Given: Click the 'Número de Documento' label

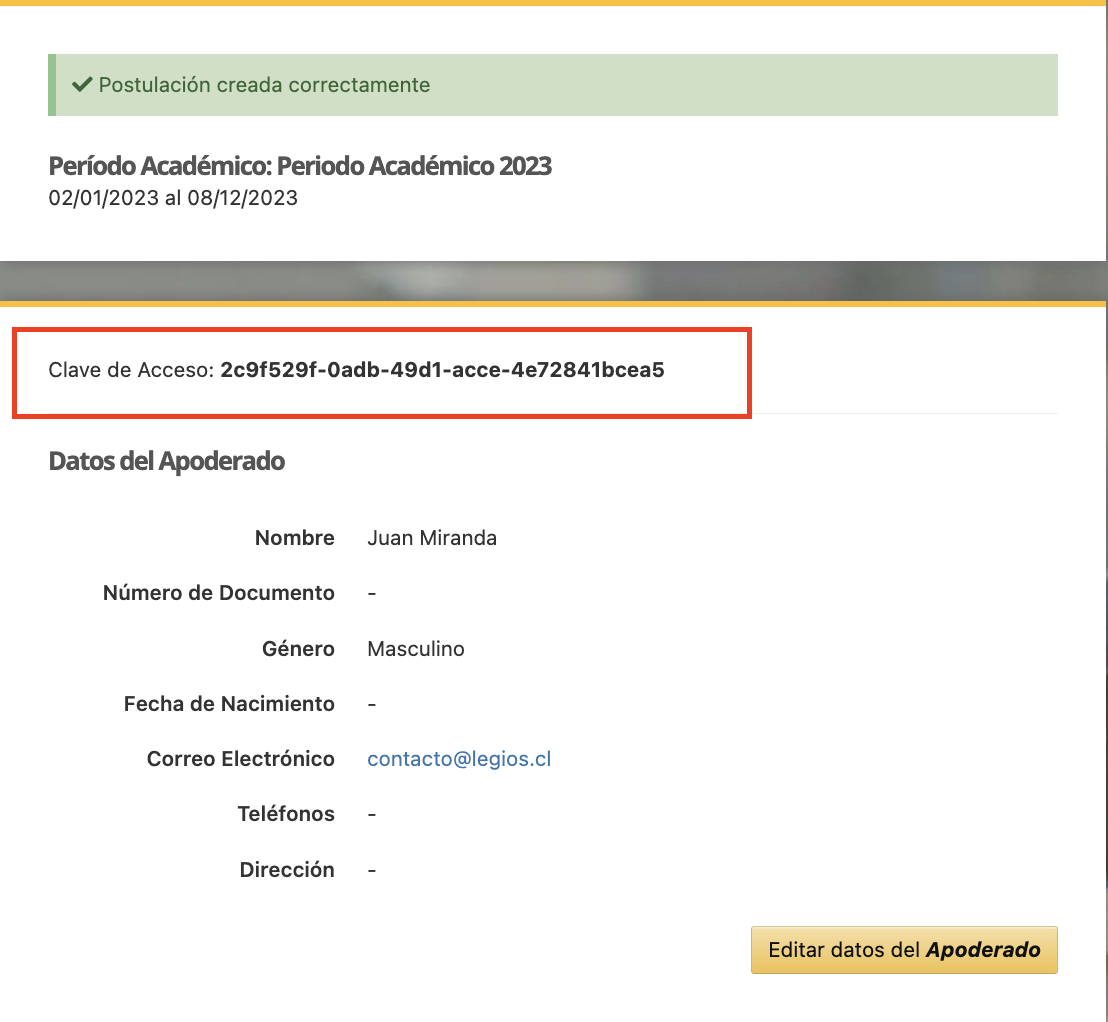Looking at the screenshot, I should tap(218, 593).
